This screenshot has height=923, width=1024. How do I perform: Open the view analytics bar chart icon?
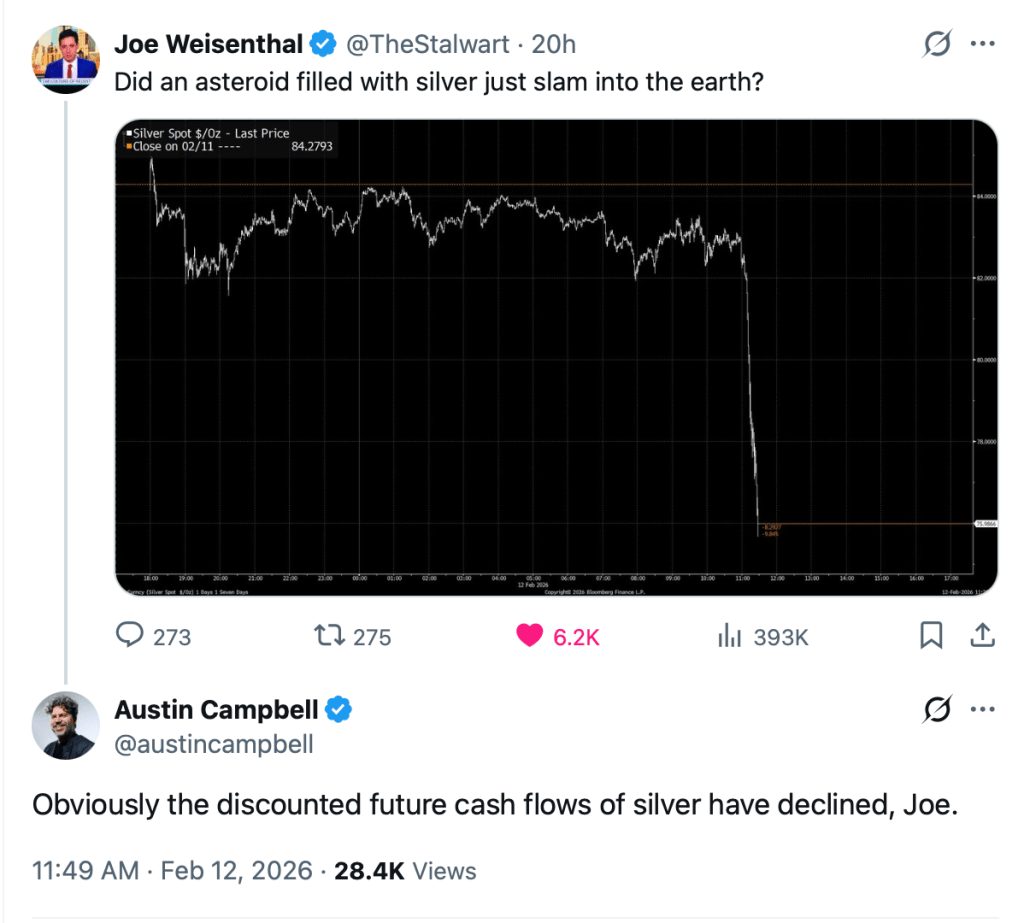click(x=729, y=636)
